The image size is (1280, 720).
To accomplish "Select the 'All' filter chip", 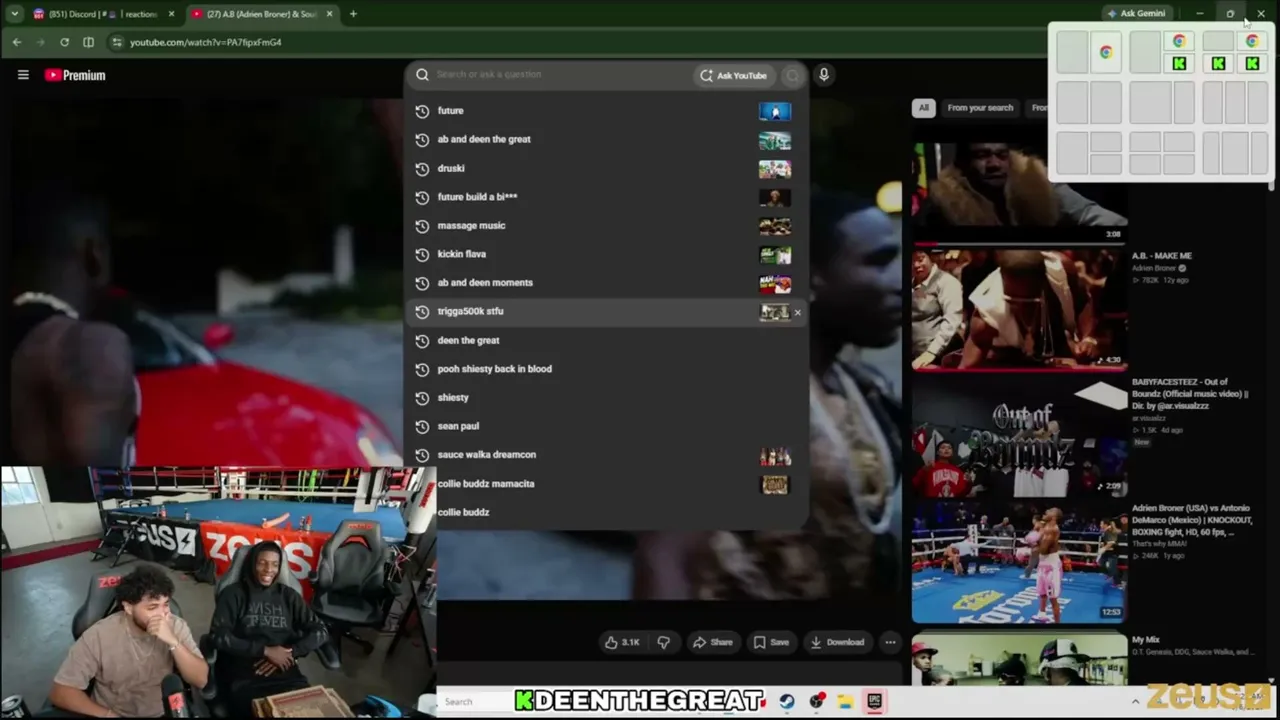I will tap(923, 108).
